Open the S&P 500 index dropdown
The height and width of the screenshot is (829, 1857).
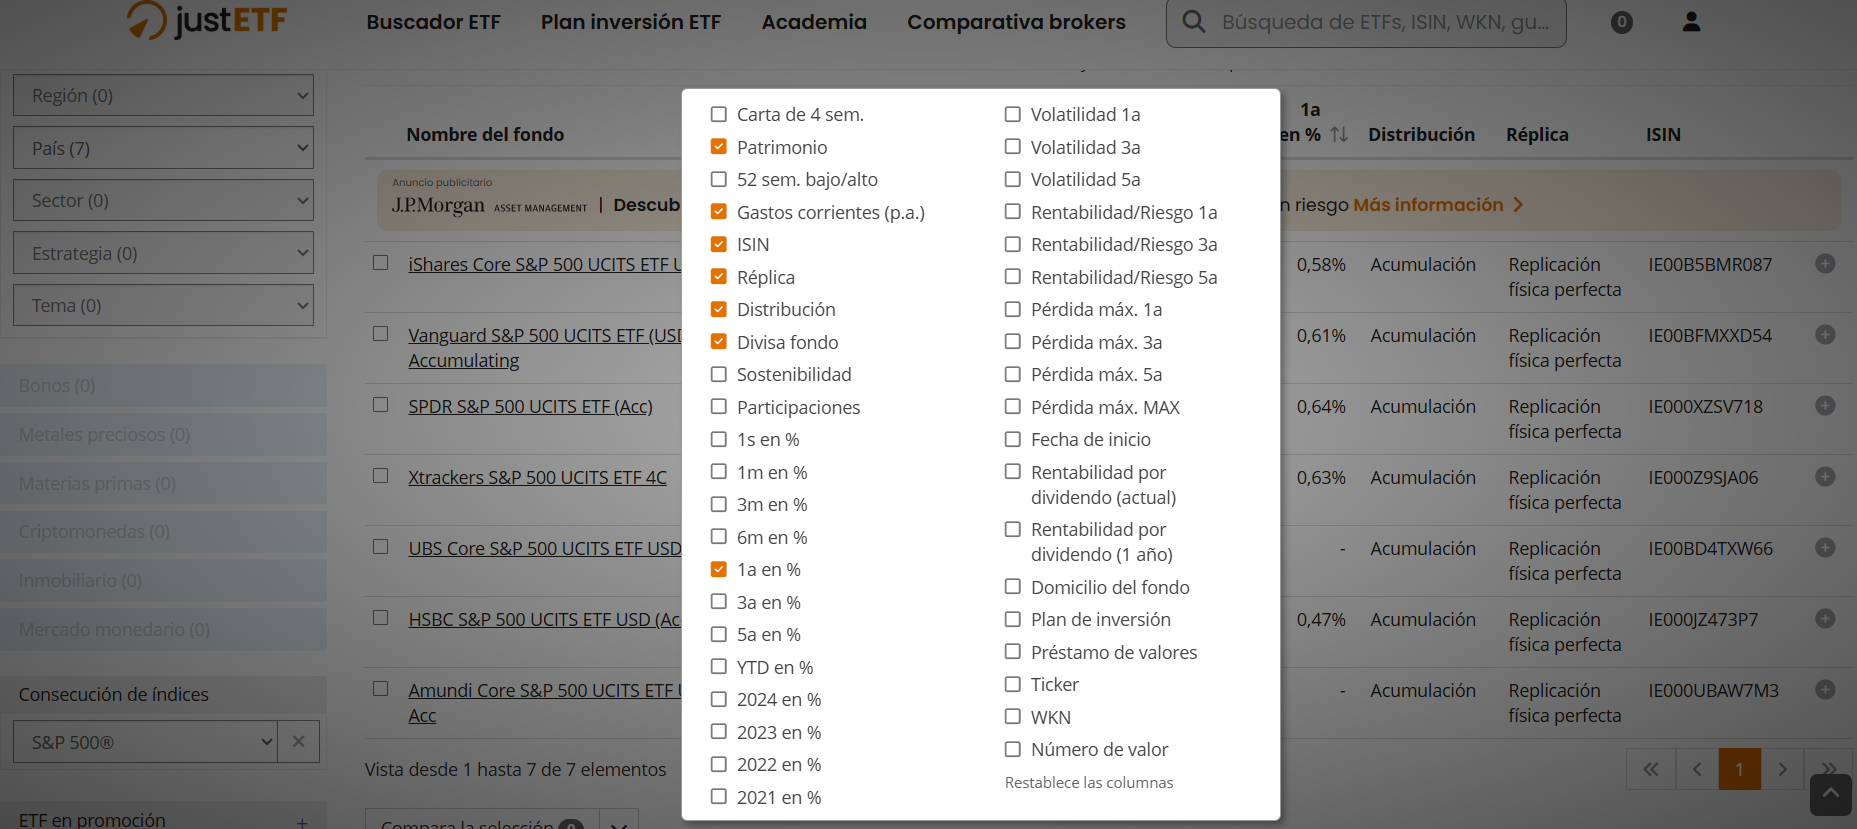tap(145, 742)
